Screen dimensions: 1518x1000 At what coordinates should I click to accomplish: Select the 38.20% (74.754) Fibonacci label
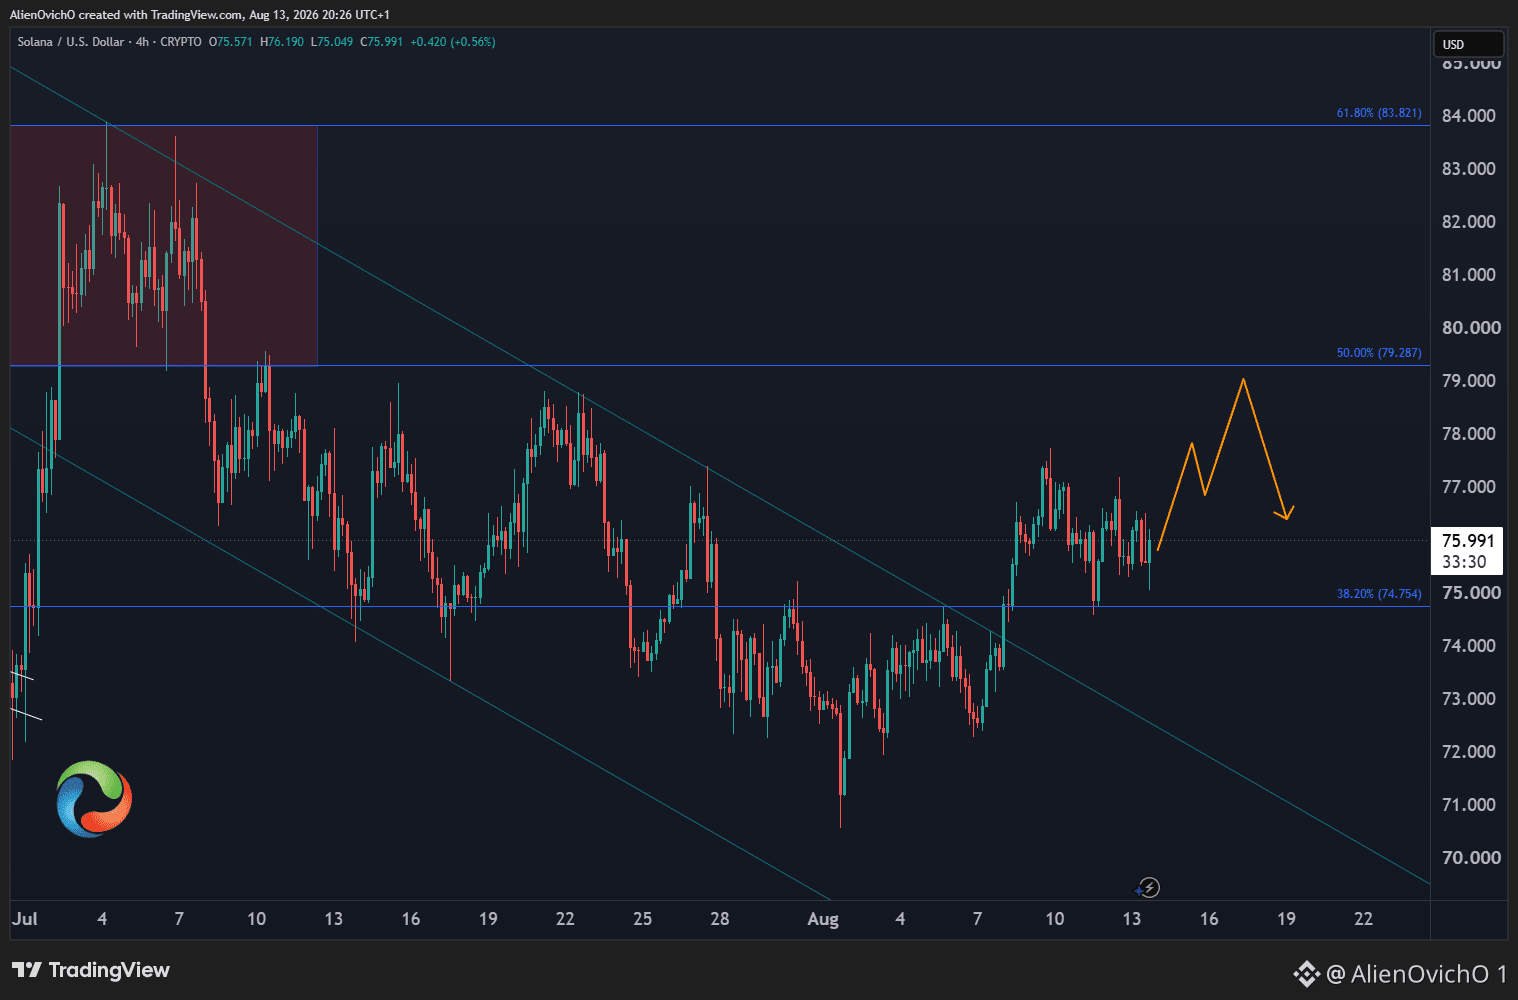pos(1379,594)
